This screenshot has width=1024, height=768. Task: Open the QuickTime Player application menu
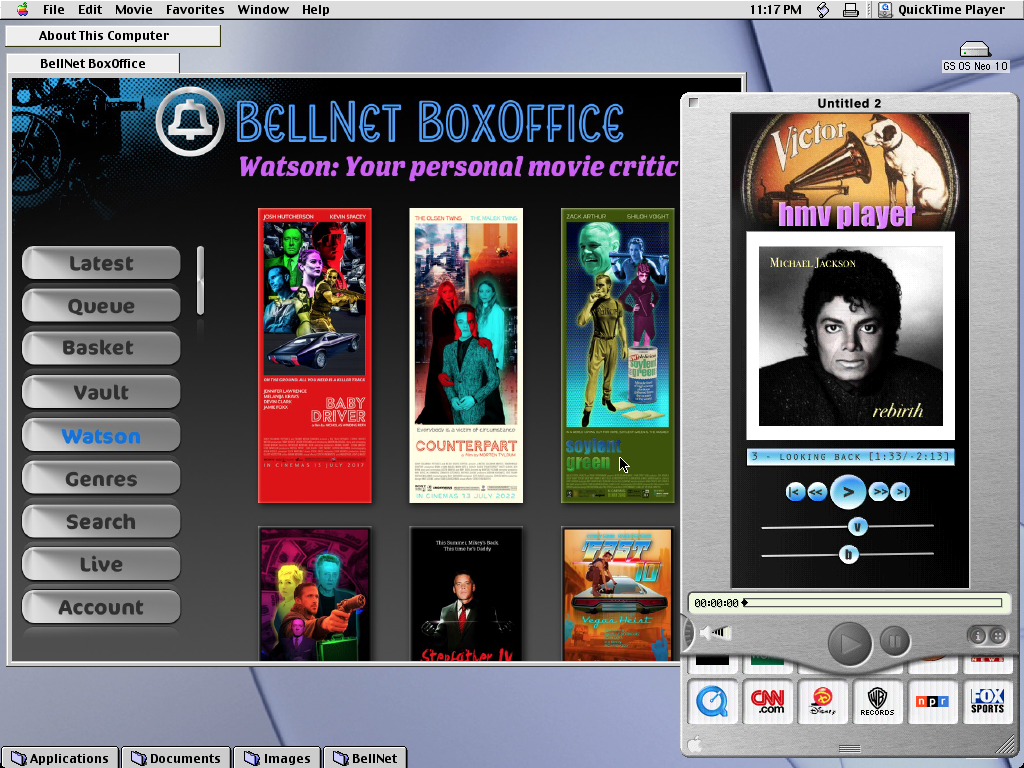tap(941, 10)
